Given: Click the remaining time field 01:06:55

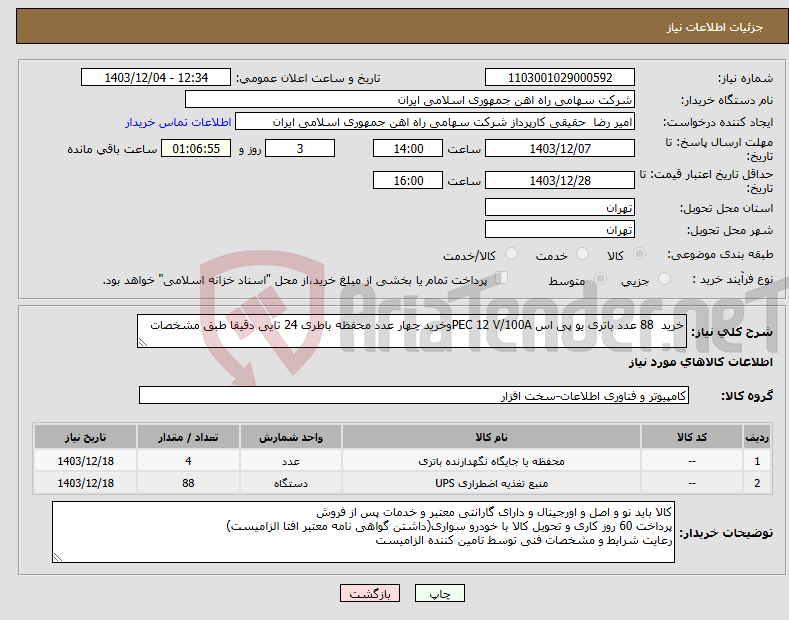Looking at the screenshot, I should 196,148.
